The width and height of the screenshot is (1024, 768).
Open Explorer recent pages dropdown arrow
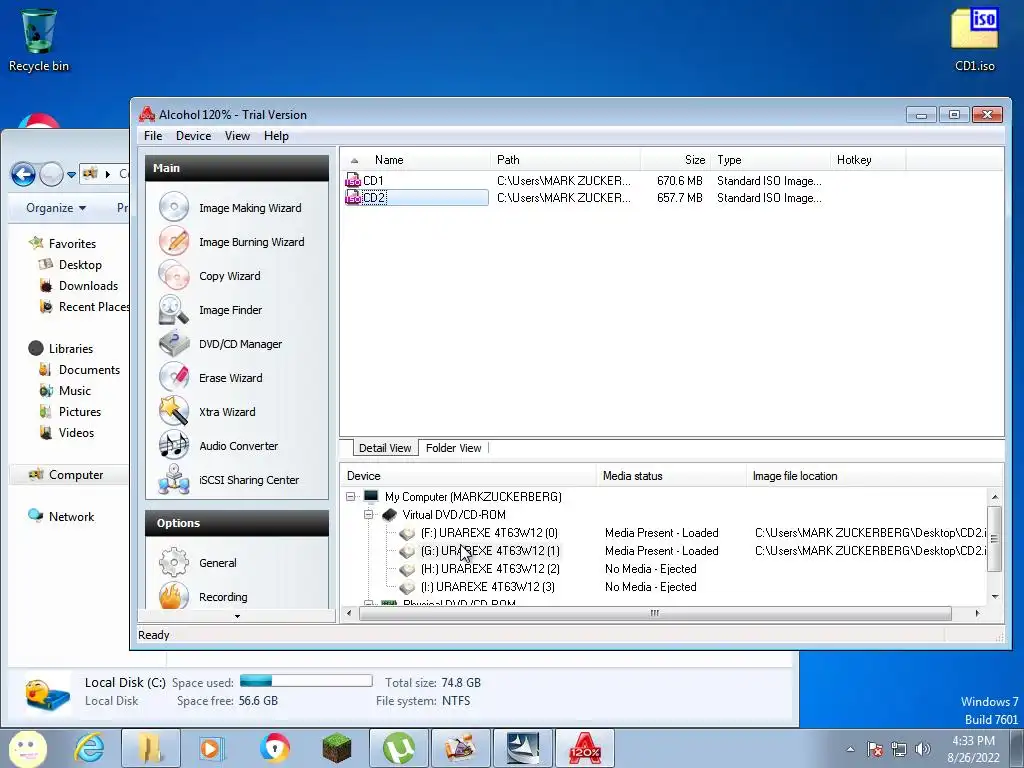tap(71, 174)
